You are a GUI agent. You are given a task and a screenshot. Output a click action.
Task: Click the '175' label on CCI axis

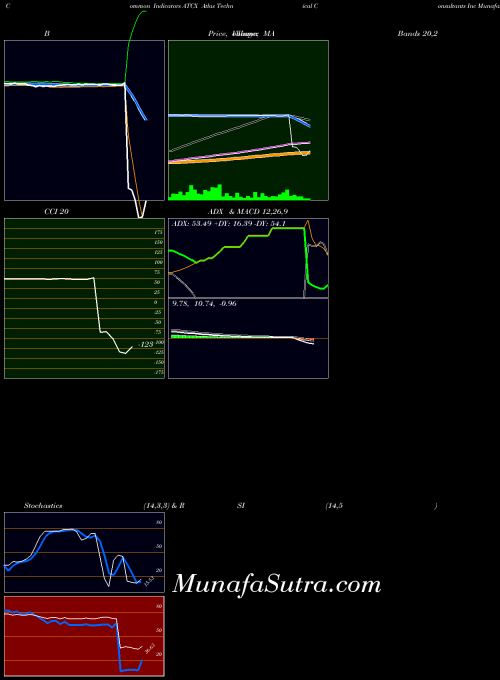pyautogui.click(x=158, y=232)
